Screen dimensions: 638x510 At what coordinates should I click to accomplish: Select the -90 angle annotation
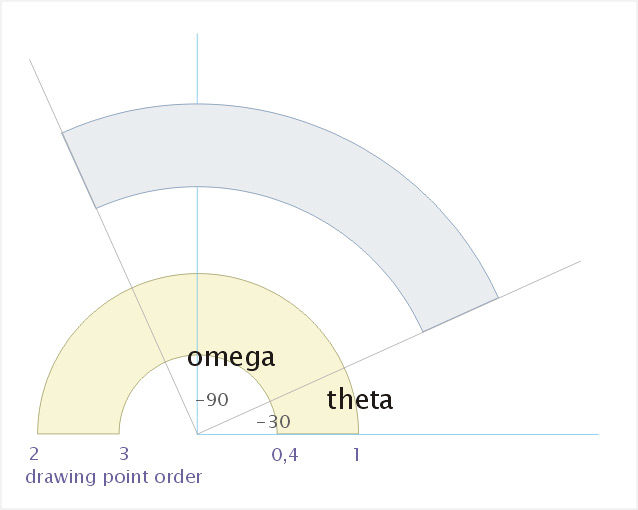pyautogui.click(x=212, y=400)
